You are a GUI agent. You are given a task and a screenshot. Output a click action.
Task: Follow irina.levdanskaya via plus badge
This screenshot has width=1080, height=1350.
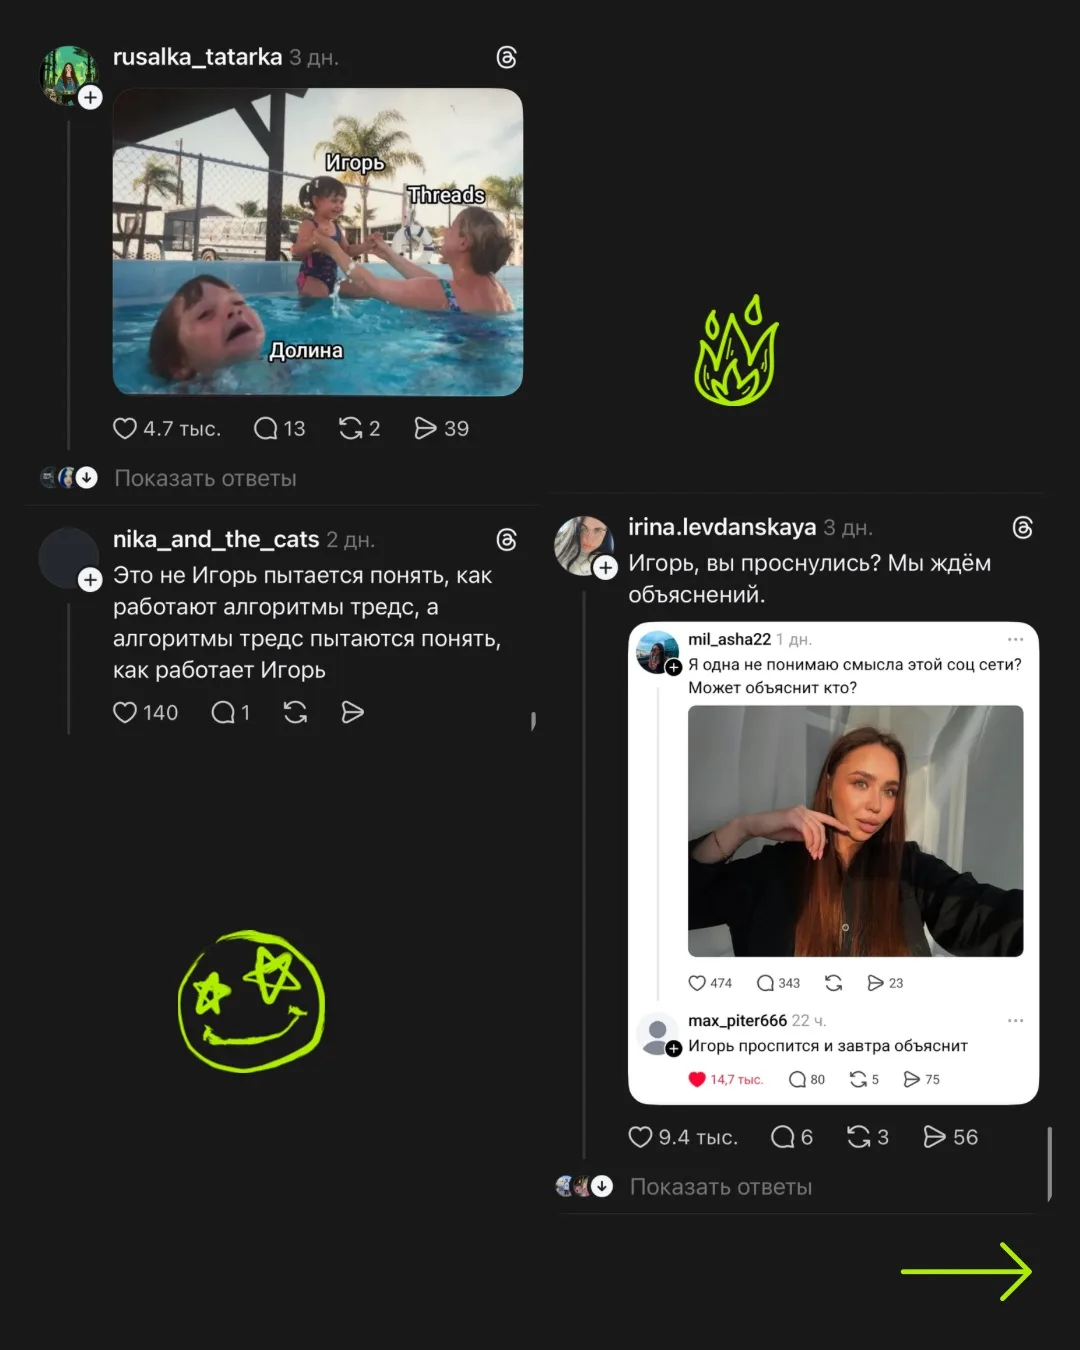coord(605,568)
